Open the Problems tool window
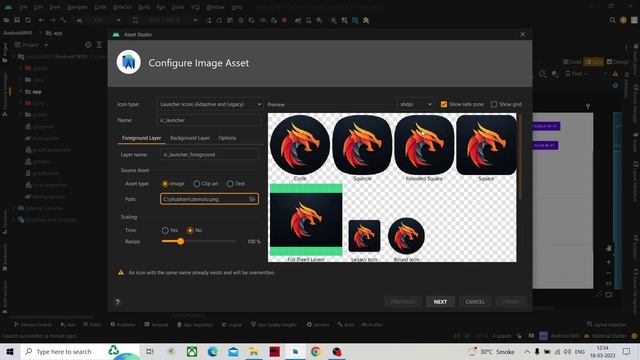640x360 pixels. coord(123,325)
